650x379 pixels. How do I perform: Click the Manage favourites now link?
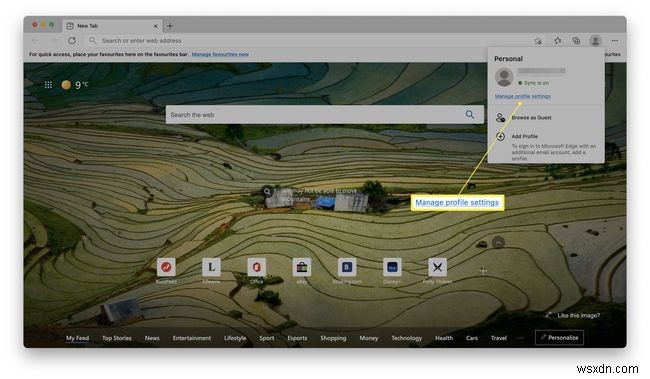220,54
